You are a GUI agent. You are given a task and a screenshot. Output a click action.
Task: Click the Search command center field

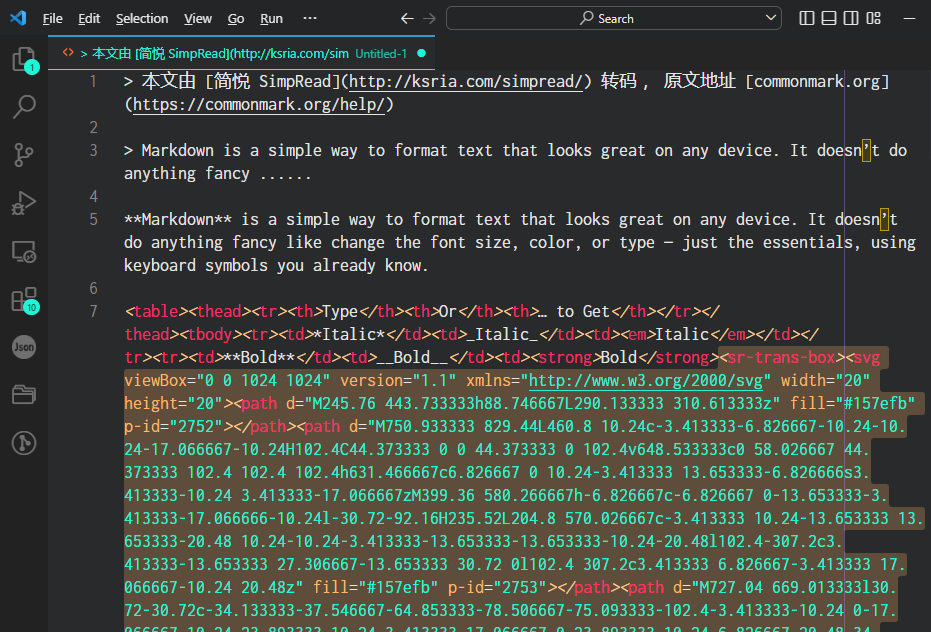[613, 18]
